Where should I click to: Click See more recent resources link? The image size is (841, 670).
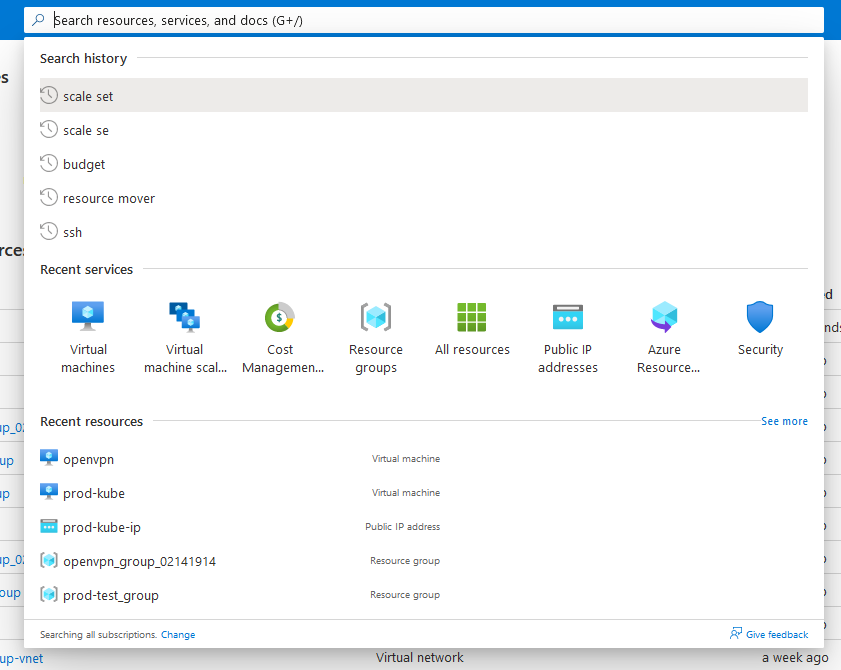coord(784,421)
